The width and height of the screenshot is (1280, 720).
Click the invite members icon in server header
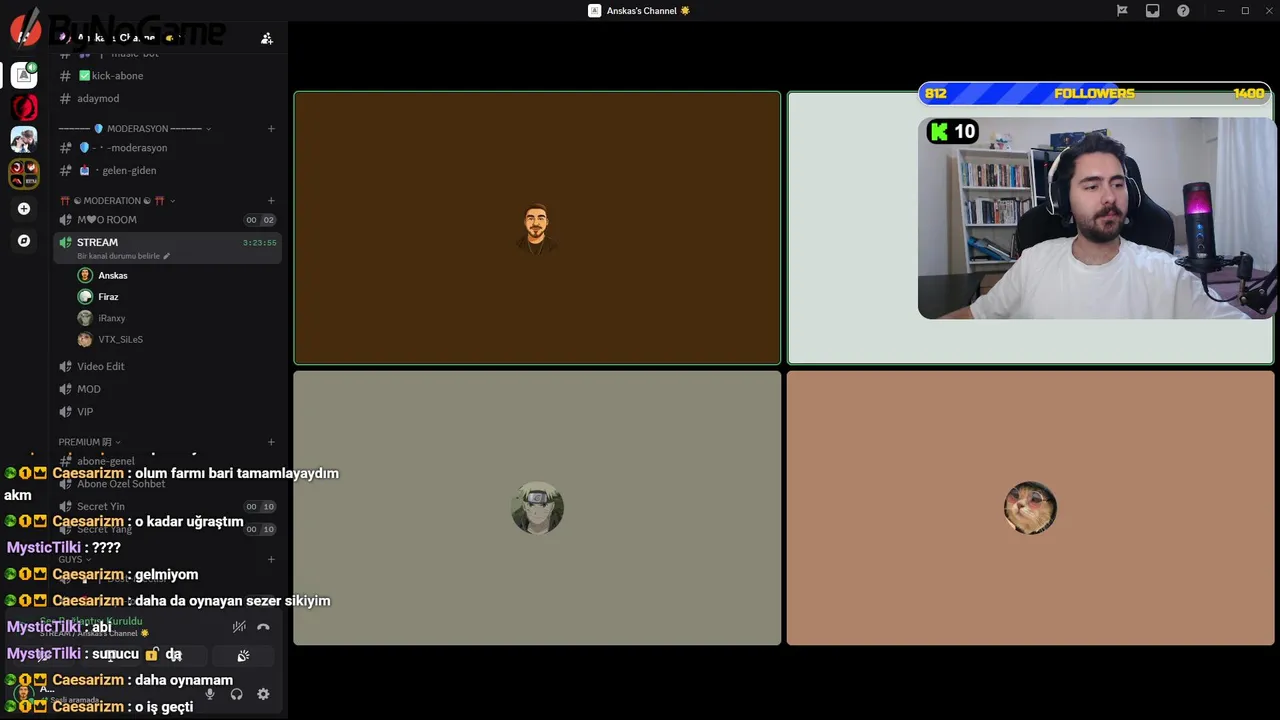[x=266, y=38]
